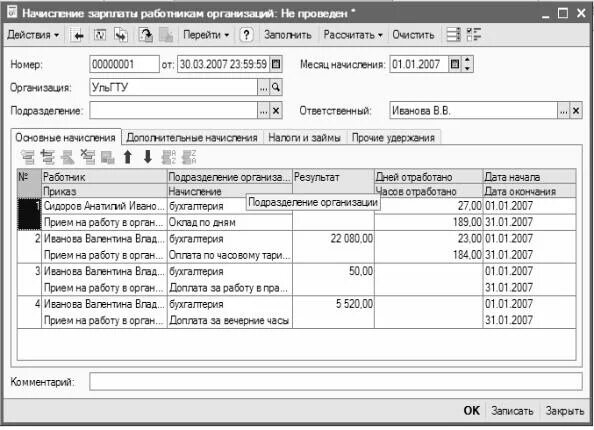Click the 189,00 hours worked cell
This screenshot has height=430, width=594.
(429, 222)
